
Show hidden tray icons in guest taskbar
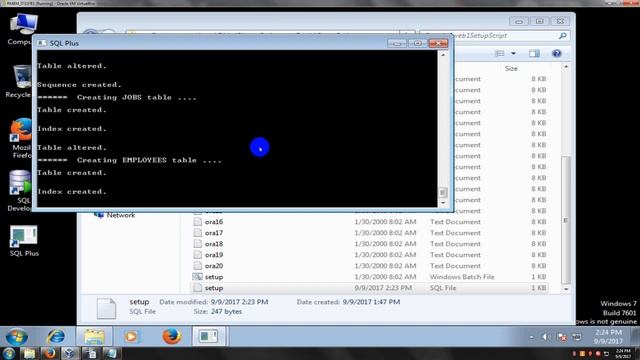(531, 337)
